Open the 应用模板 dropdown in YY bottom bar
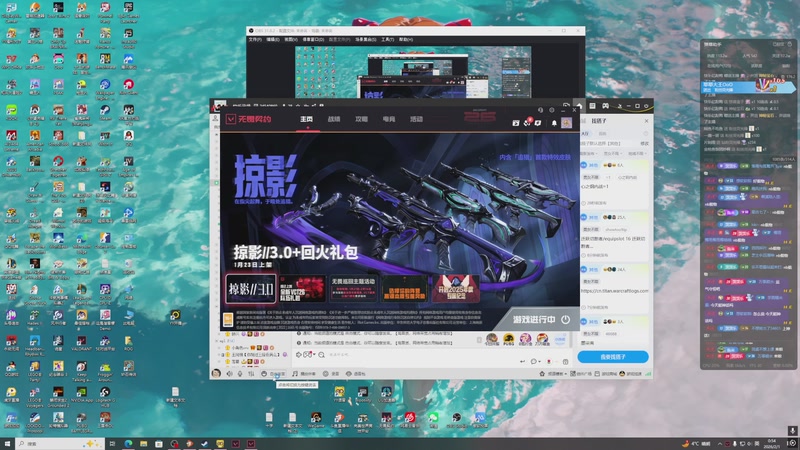 tap(554, 373)
